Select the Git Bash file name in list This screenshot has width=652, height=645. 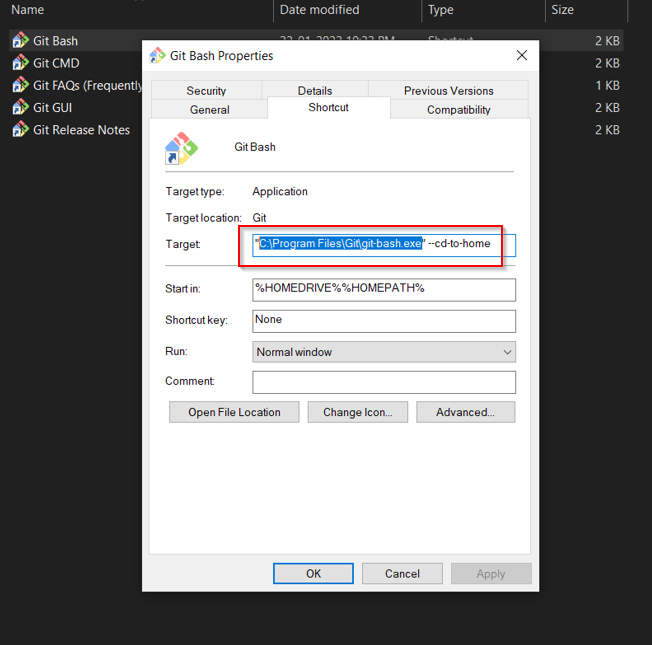point(55,41)
